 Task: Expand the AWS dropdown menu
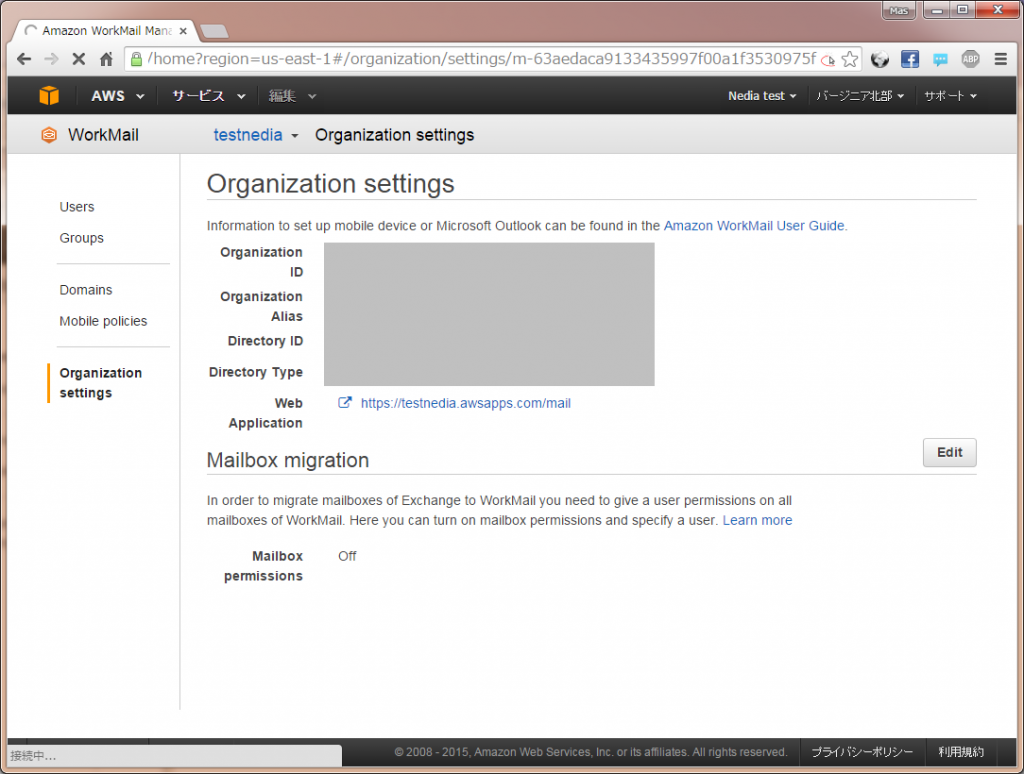click(118, 96)
